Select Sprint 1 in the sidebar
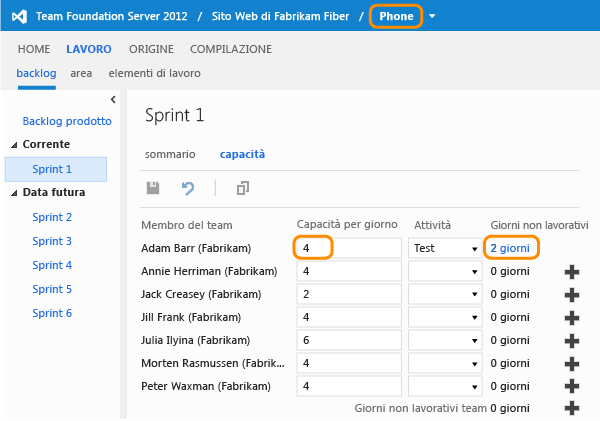Screen dimensions: 600x421 click(x=56, y=169)
